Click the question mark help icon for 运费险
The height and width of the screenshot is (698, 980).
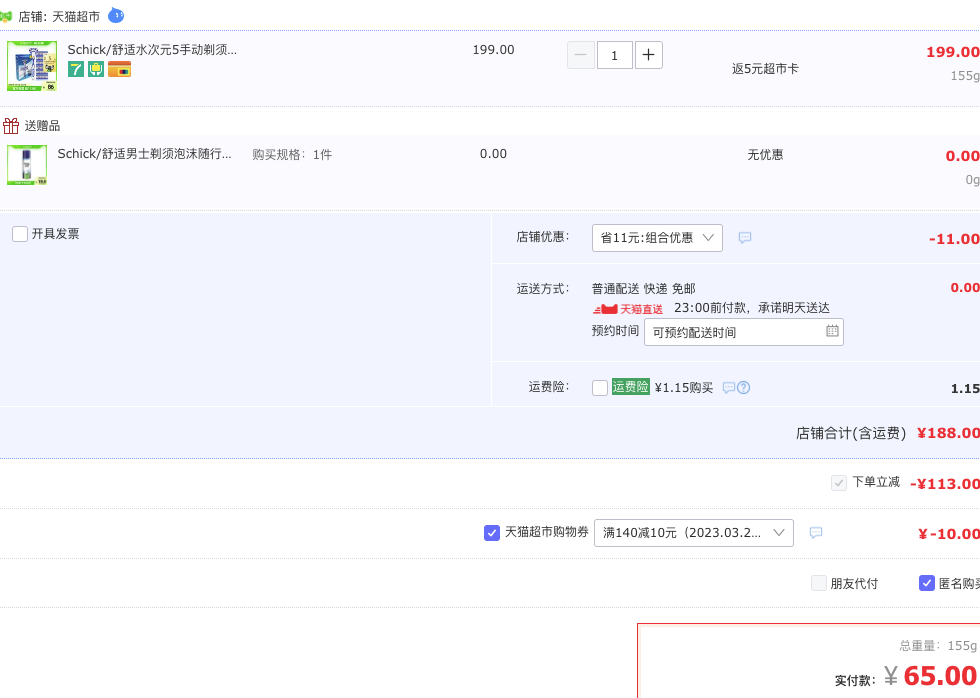coord(743,387)
